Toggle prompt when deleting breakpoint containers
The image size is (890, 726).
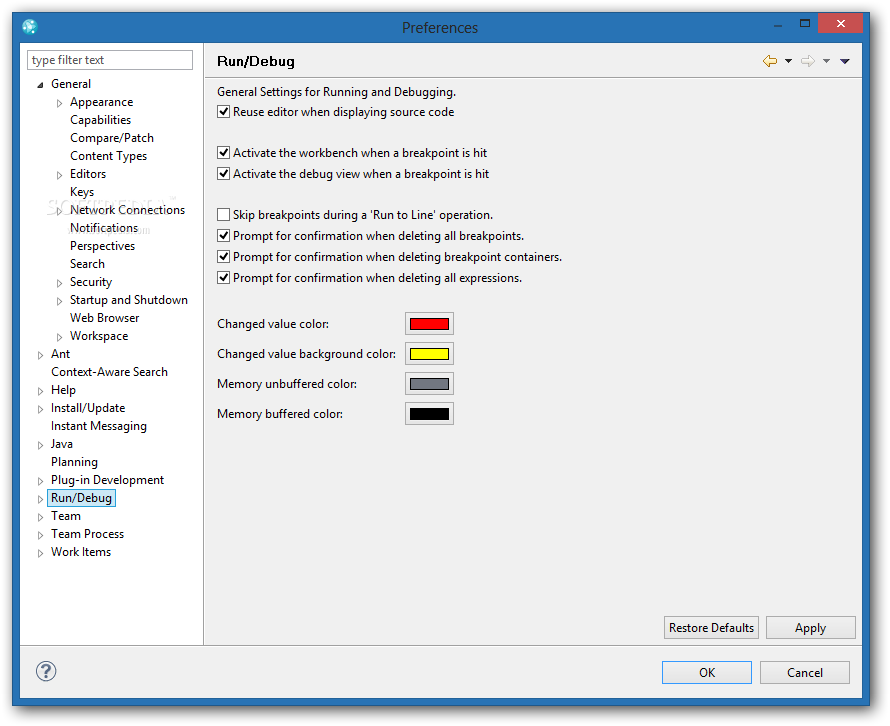point(224,257)
